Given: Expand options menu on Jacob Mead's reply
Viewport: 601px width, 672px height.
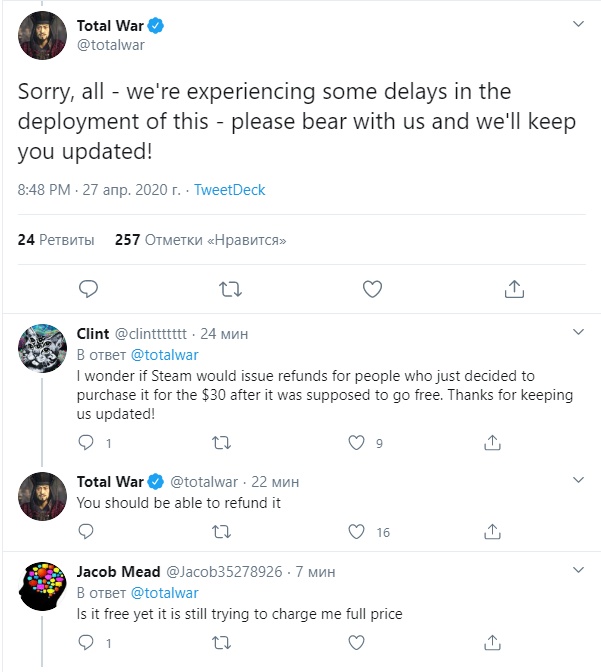Looking at the screenshot, I should [x=577, y=571].
